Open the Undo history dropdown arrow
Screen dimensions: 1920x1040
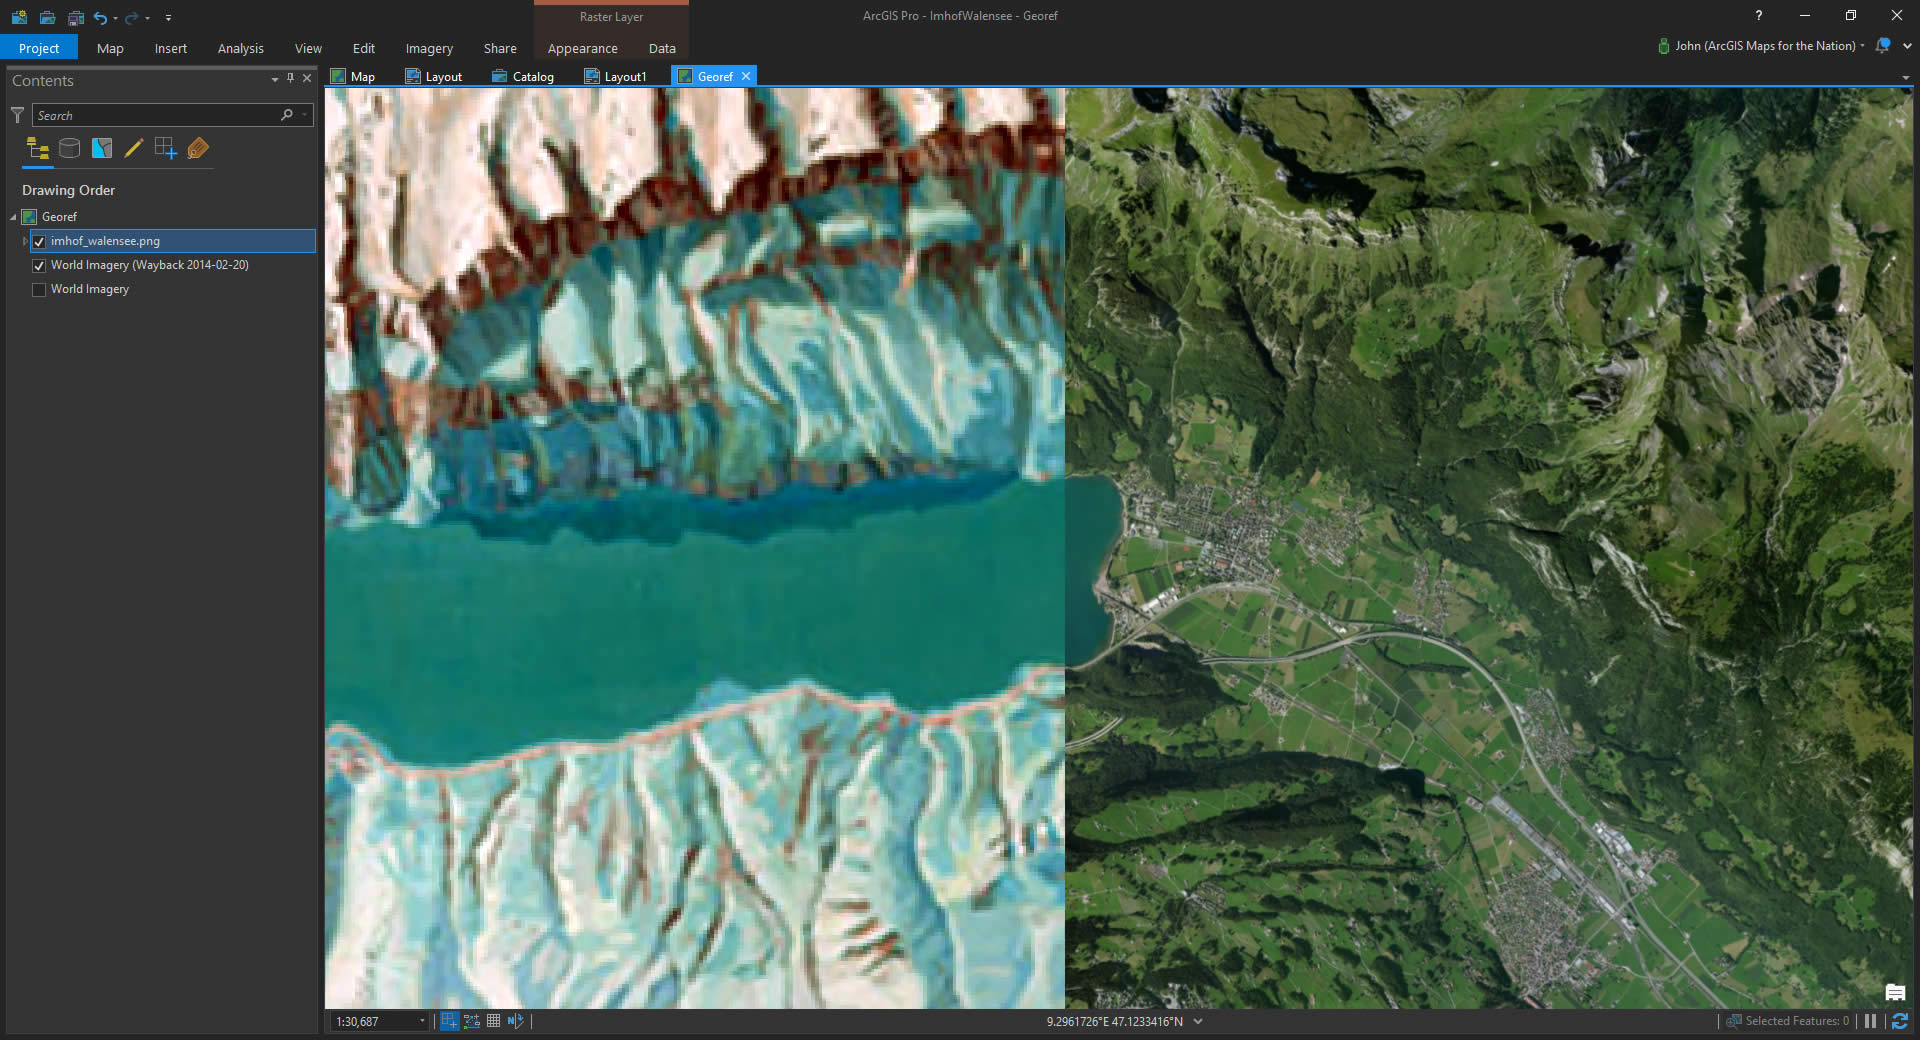point(116,18)
